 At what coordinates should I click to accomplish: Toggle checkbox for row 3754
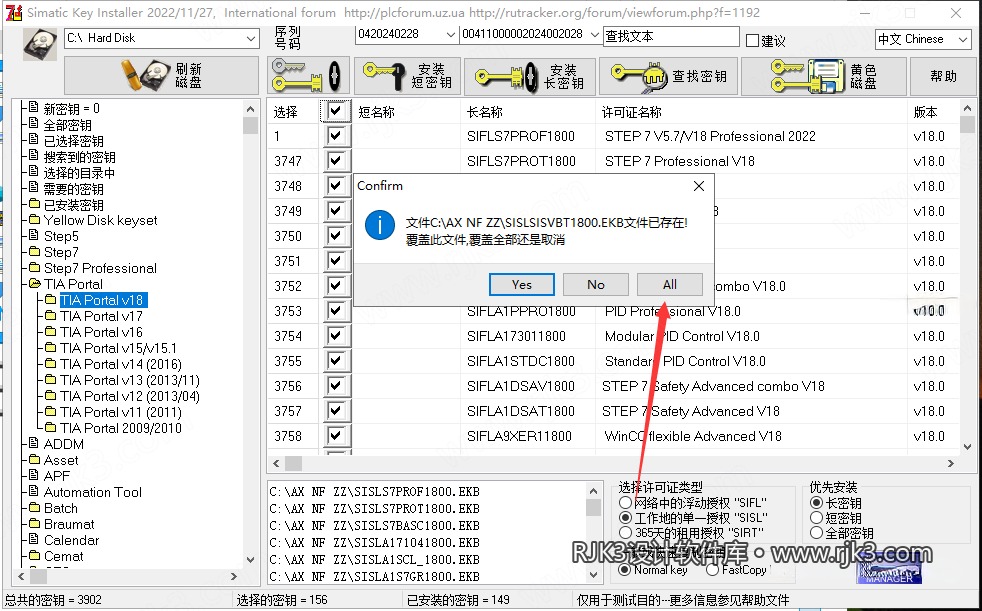pyautogui.click(x=336, y=336)
